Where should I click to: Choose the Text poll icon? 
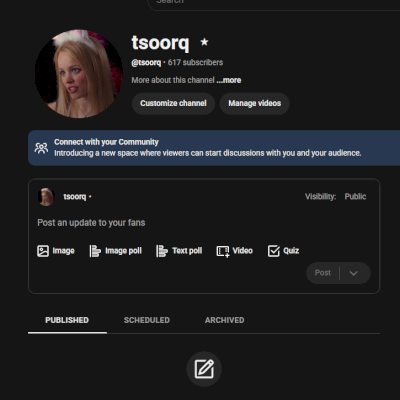162,251
